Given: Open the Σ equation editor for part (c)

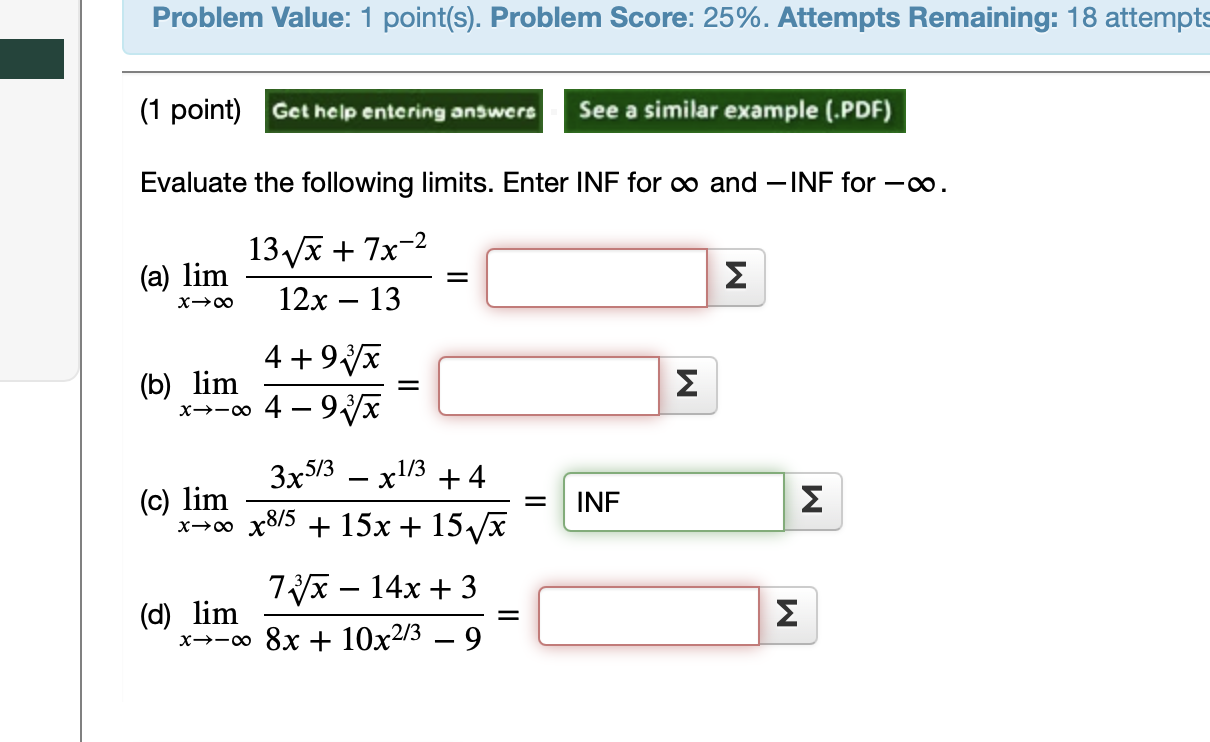Looking at the screenshot, I should click(x=811, y=501).
